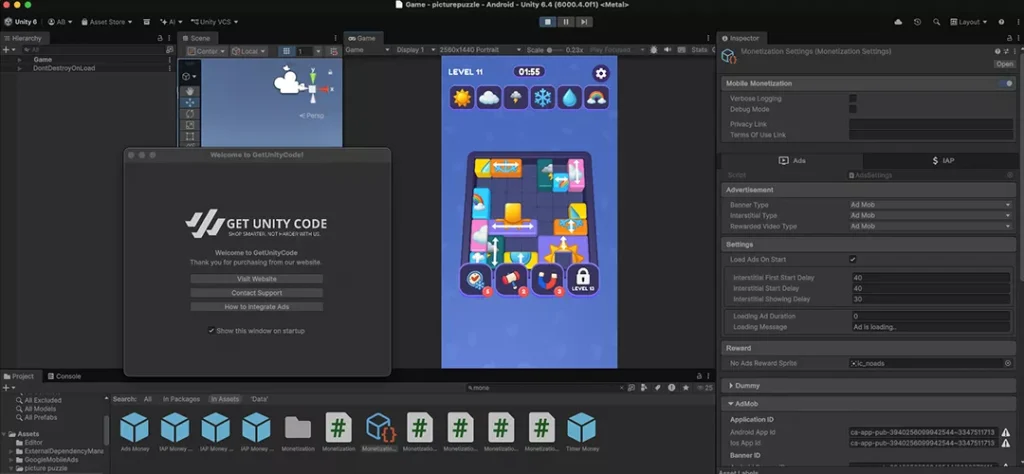
Task: Enable the Verbose Logging checkbox
Action: pos(853,99)
